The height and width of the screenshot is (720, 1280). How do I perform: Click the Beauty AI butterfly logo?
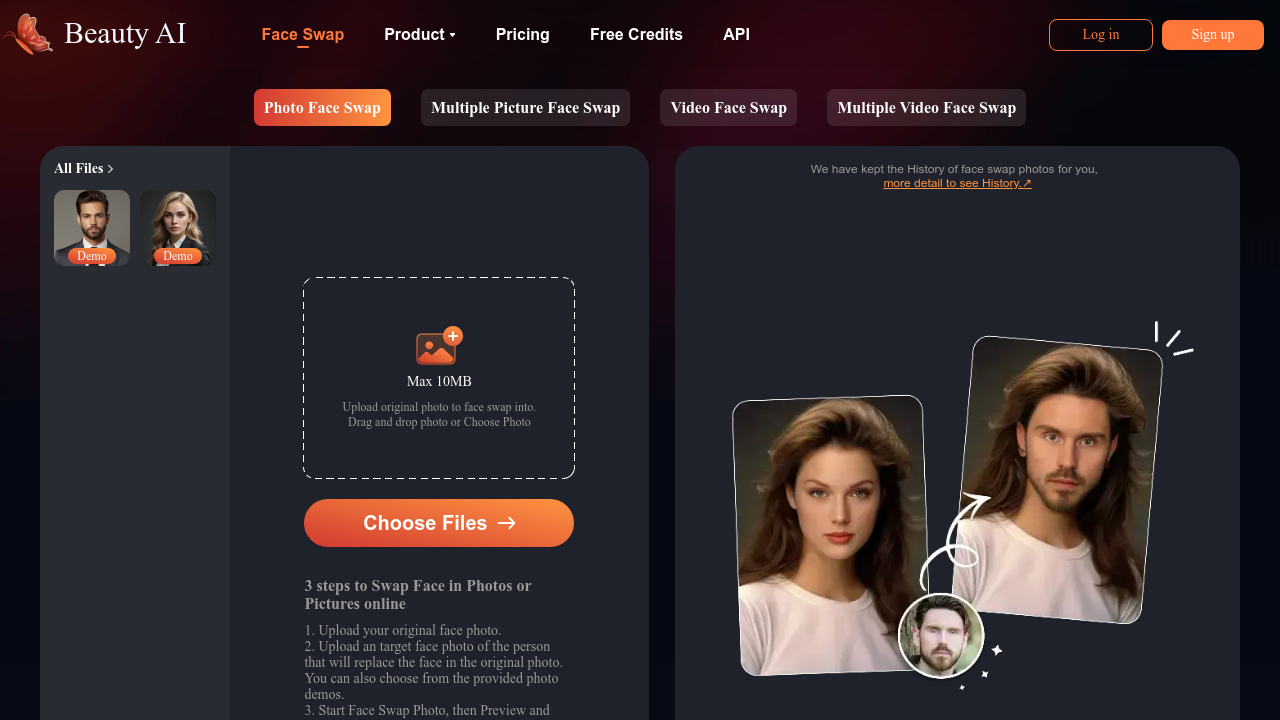[28, 34]
